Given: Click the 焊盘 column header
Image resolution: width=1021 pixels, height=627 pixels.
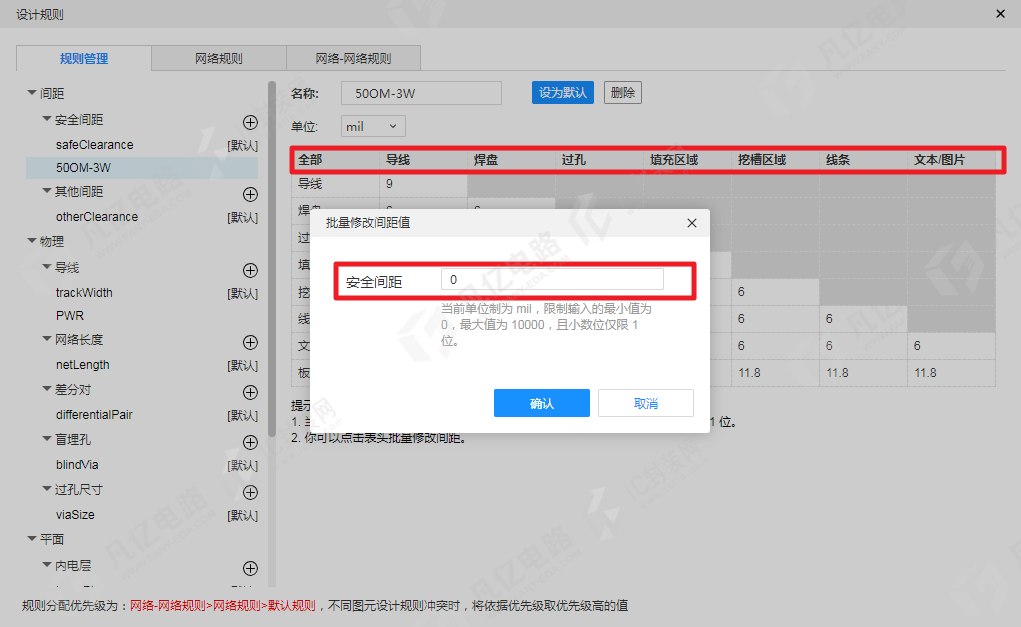Looking at the screenshot, I should pyautogui.click(x=511, y=160).
